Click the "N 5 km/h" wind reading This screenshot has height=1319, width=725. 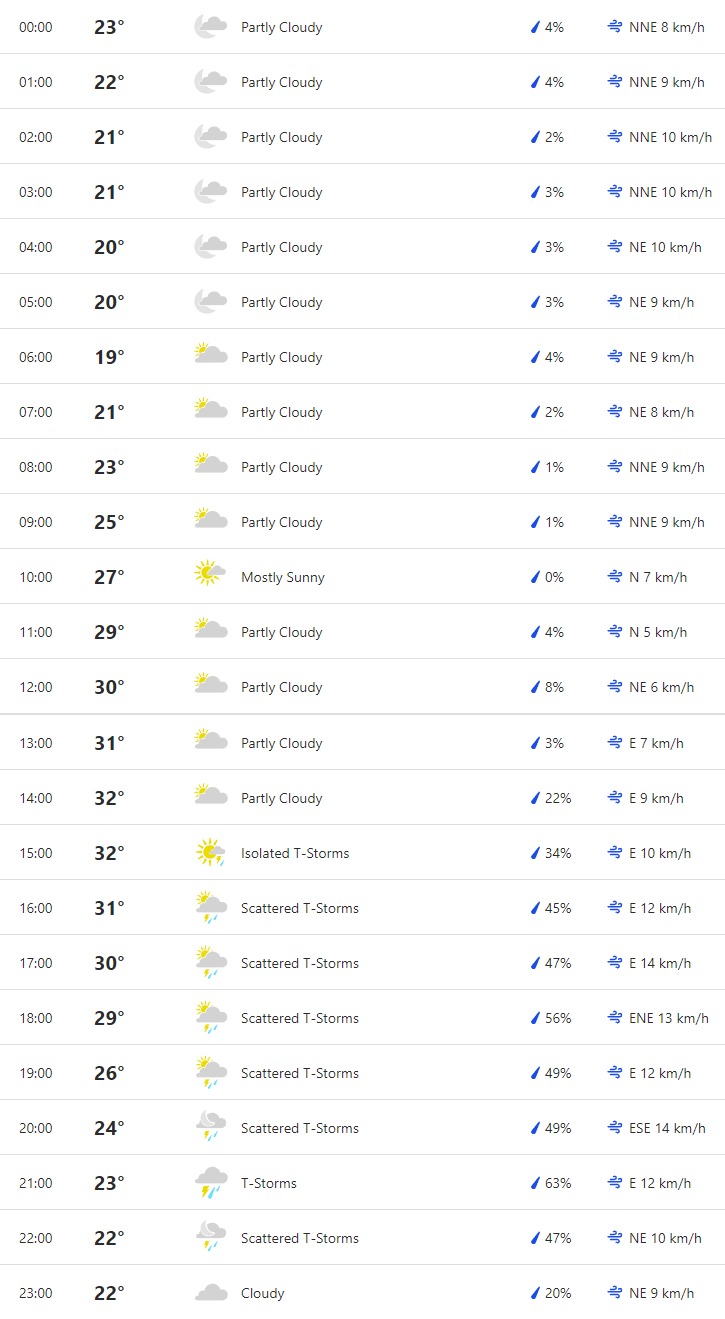click(x=658, y=632)
